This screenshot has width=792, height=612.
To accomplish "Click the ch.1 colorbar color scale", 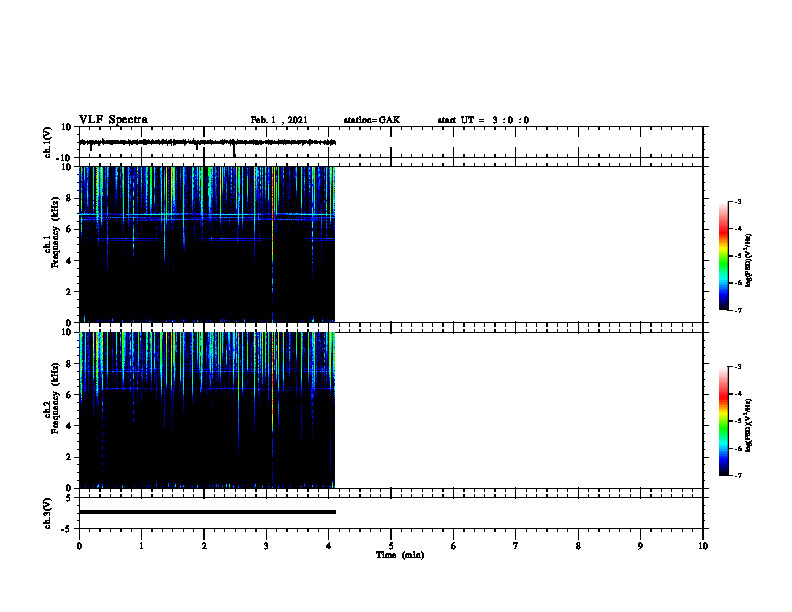I will pos(723,256).
